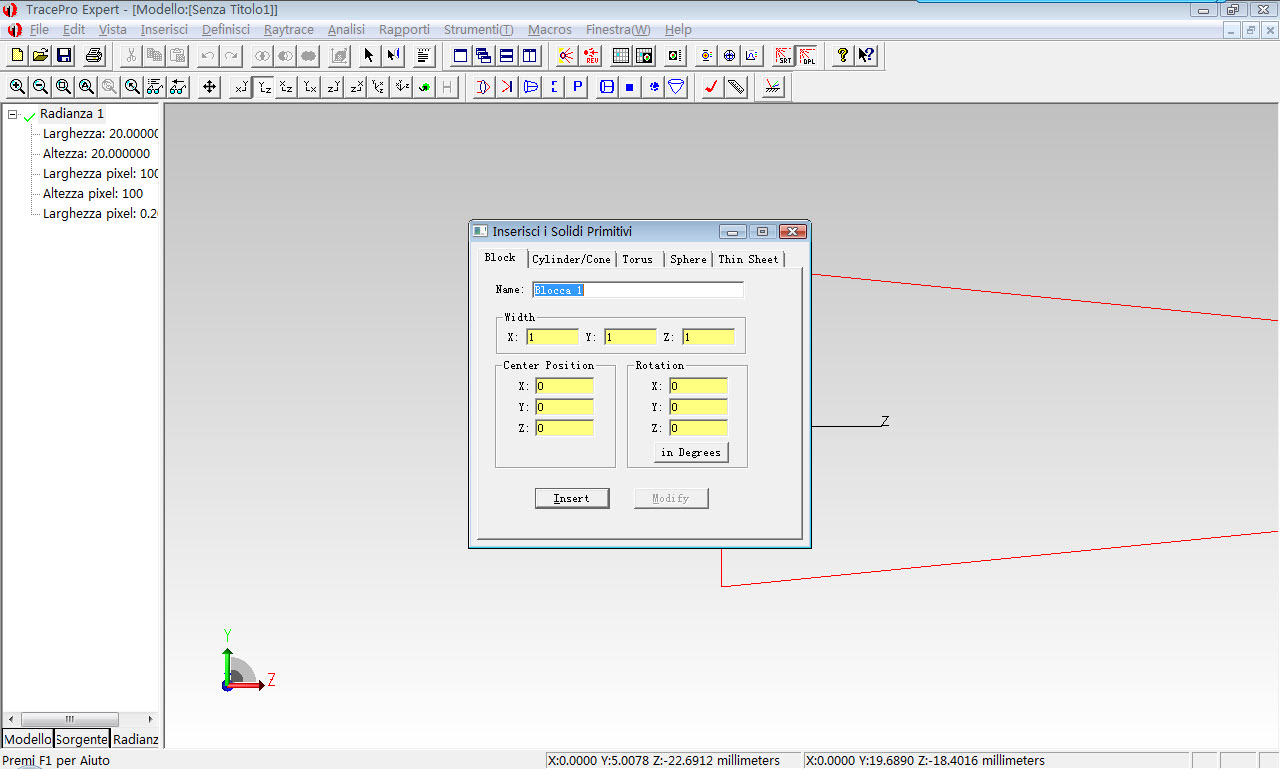Click the Width X input field
Image resolution: width=1280 pixels, height=769 pixels.
coord(552,337)
